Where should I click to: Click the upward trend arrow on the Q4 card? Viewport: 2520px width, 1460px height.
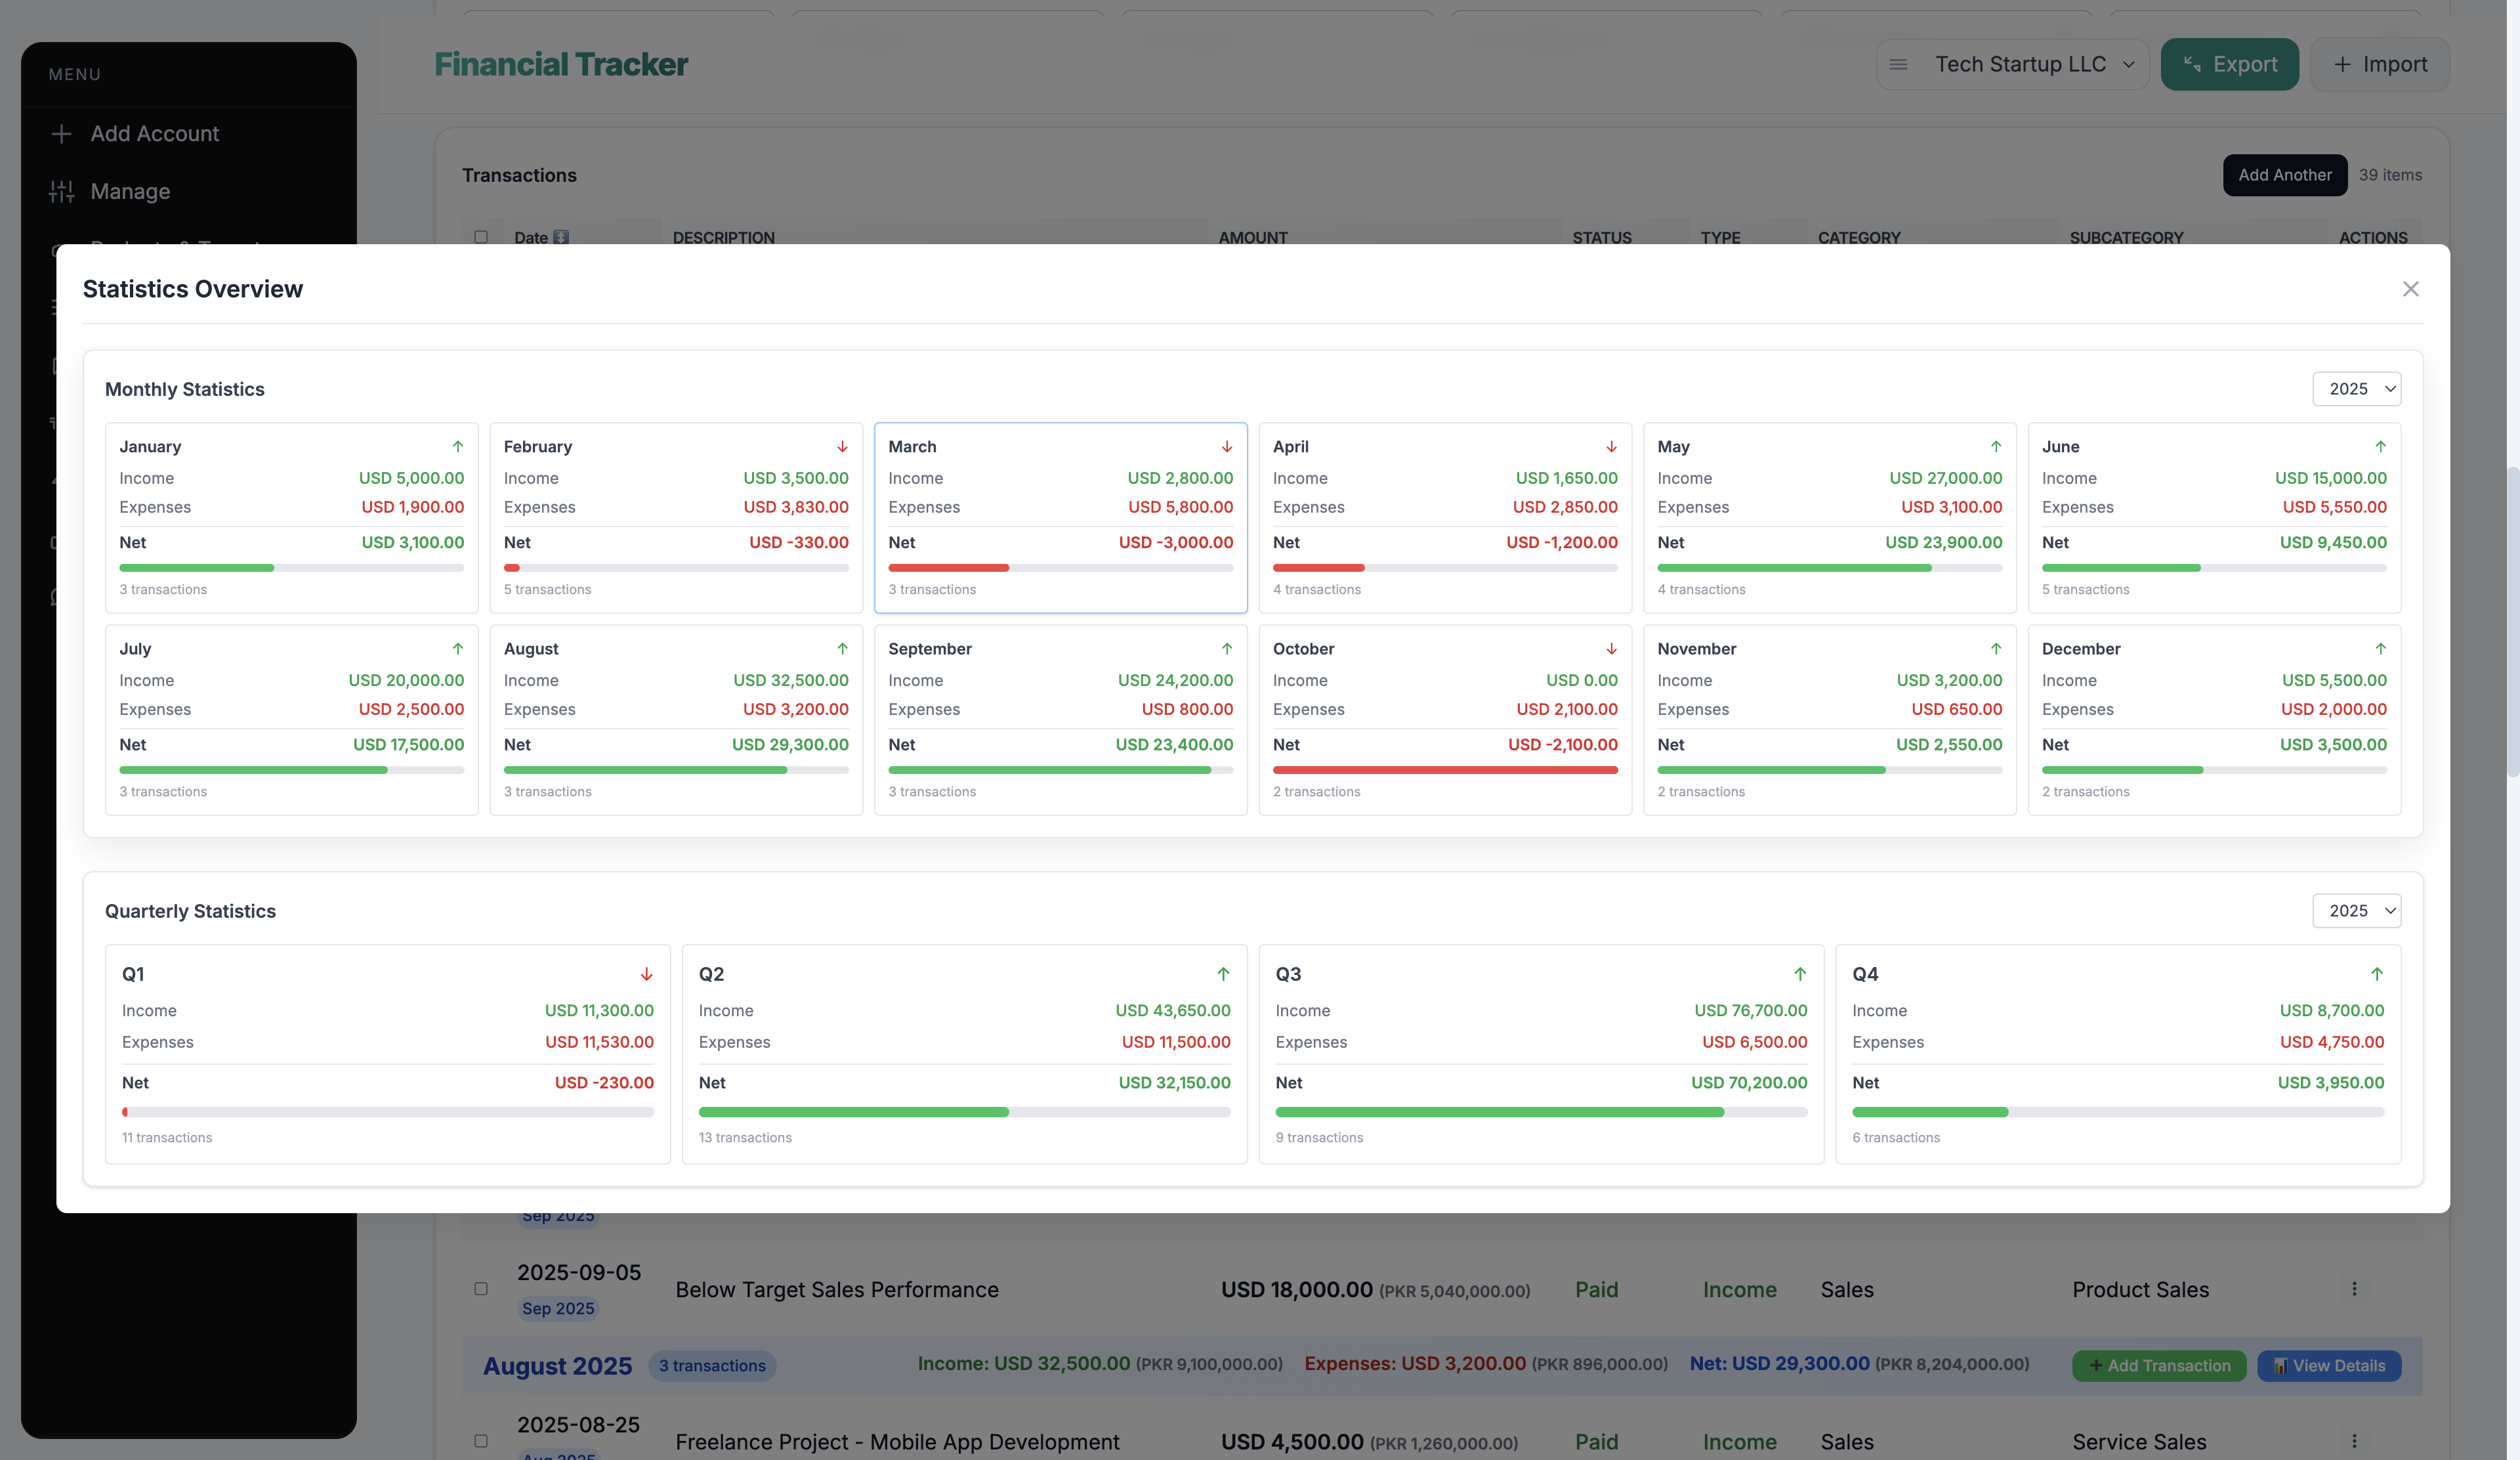[x=2378, y=974]
